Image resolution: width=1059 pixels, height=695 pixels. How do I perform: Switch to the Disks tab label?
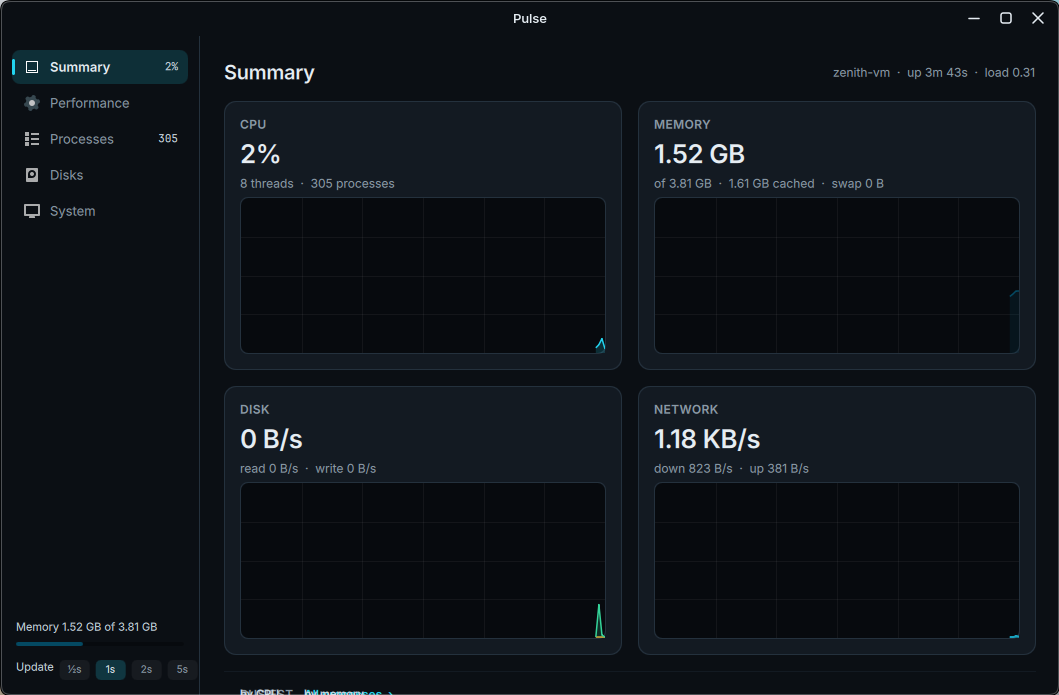(x=66, y=175)
